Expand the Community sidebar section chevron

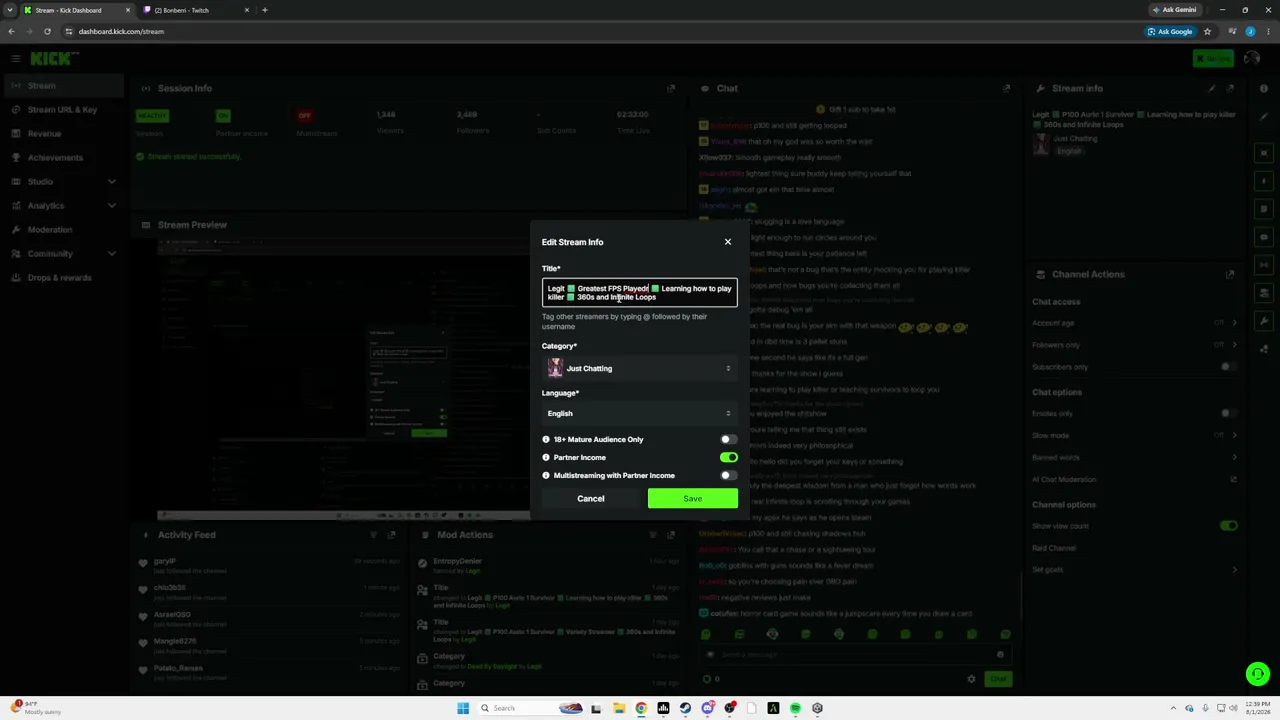(111, 254)
